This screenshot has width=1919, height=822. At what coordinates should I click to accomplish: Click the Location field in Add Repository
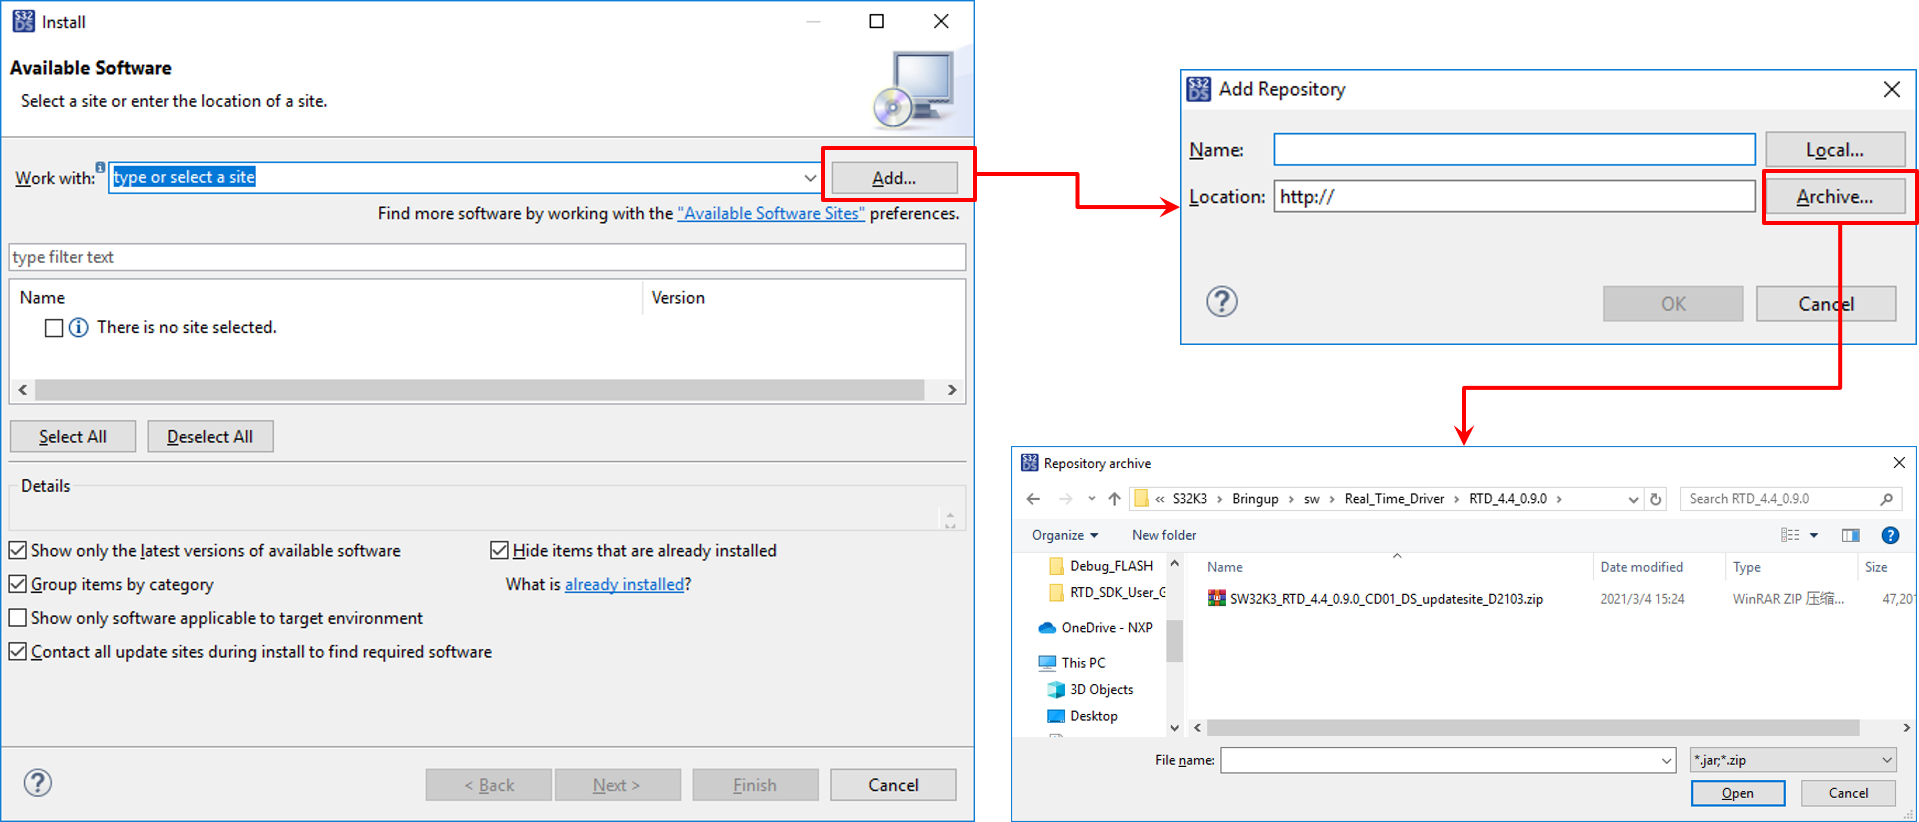point(1513,197)
